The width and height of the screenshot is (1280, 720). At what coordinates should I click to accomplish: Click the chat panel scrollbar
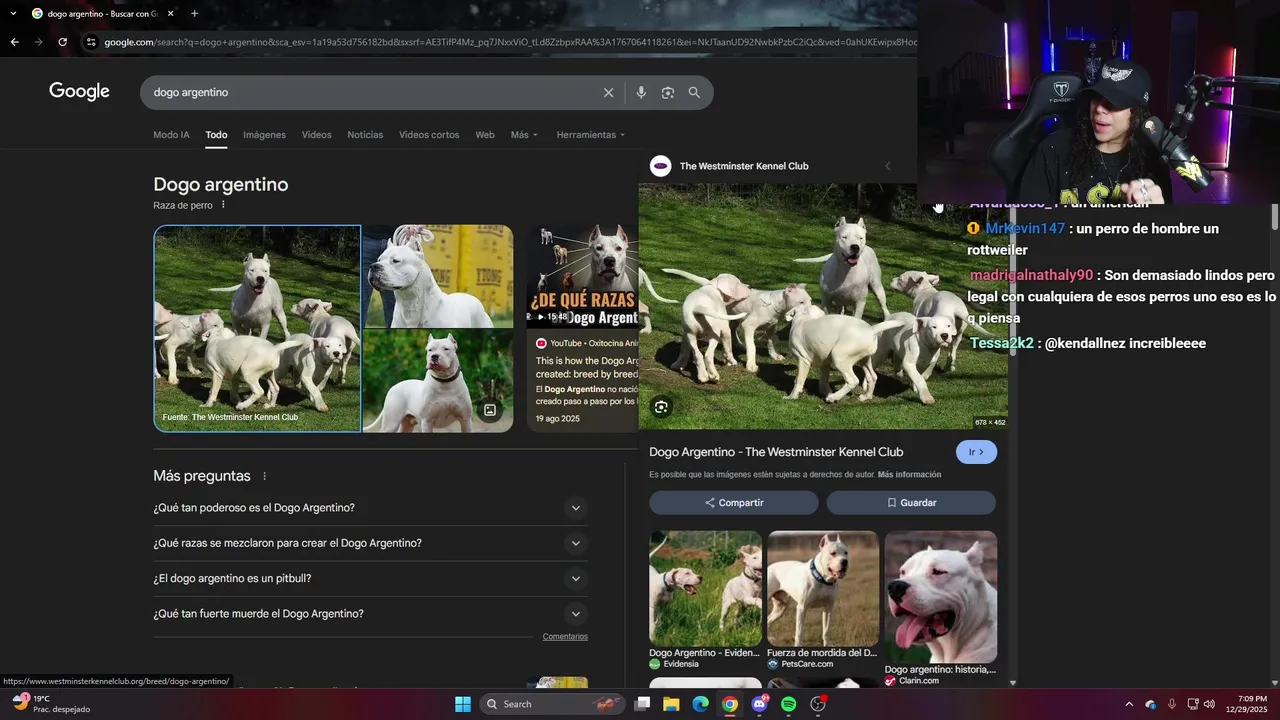pos(1275,215)
